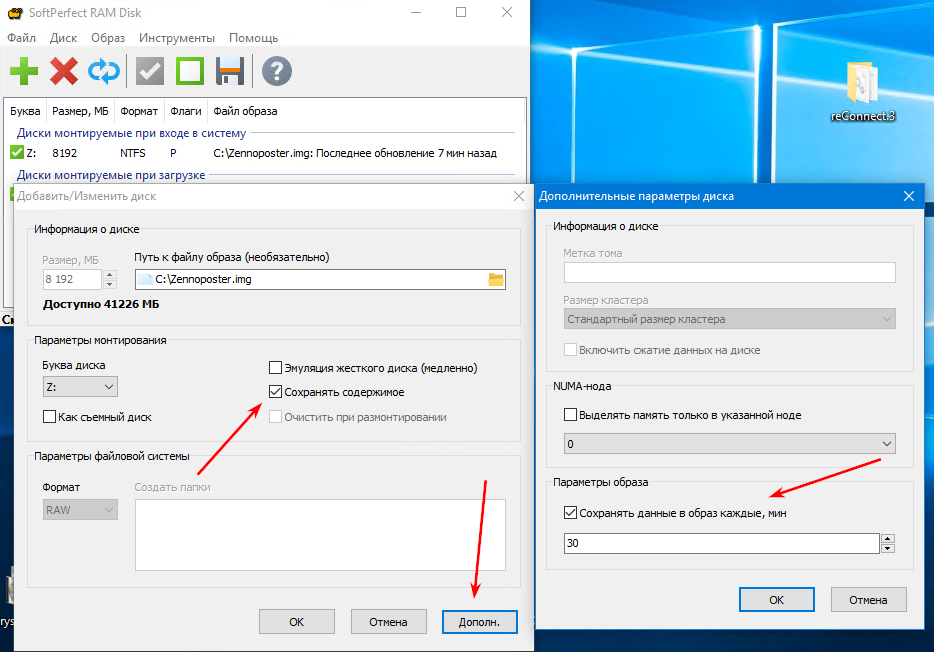
Task: Open the Формат RAW dropdown
Action: click(80, 510)
